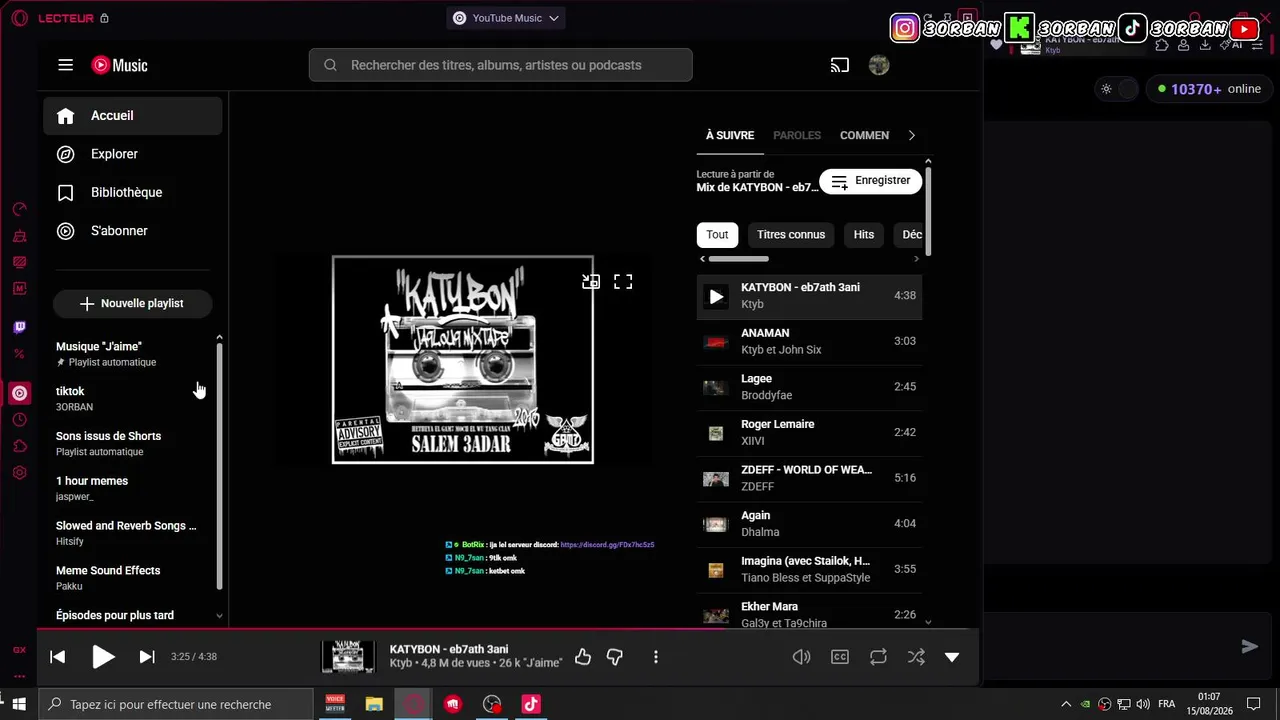Click the song search field
The height and width of the screenshot is (720, 1280).
pyautogui.click(x=501, y=65)
